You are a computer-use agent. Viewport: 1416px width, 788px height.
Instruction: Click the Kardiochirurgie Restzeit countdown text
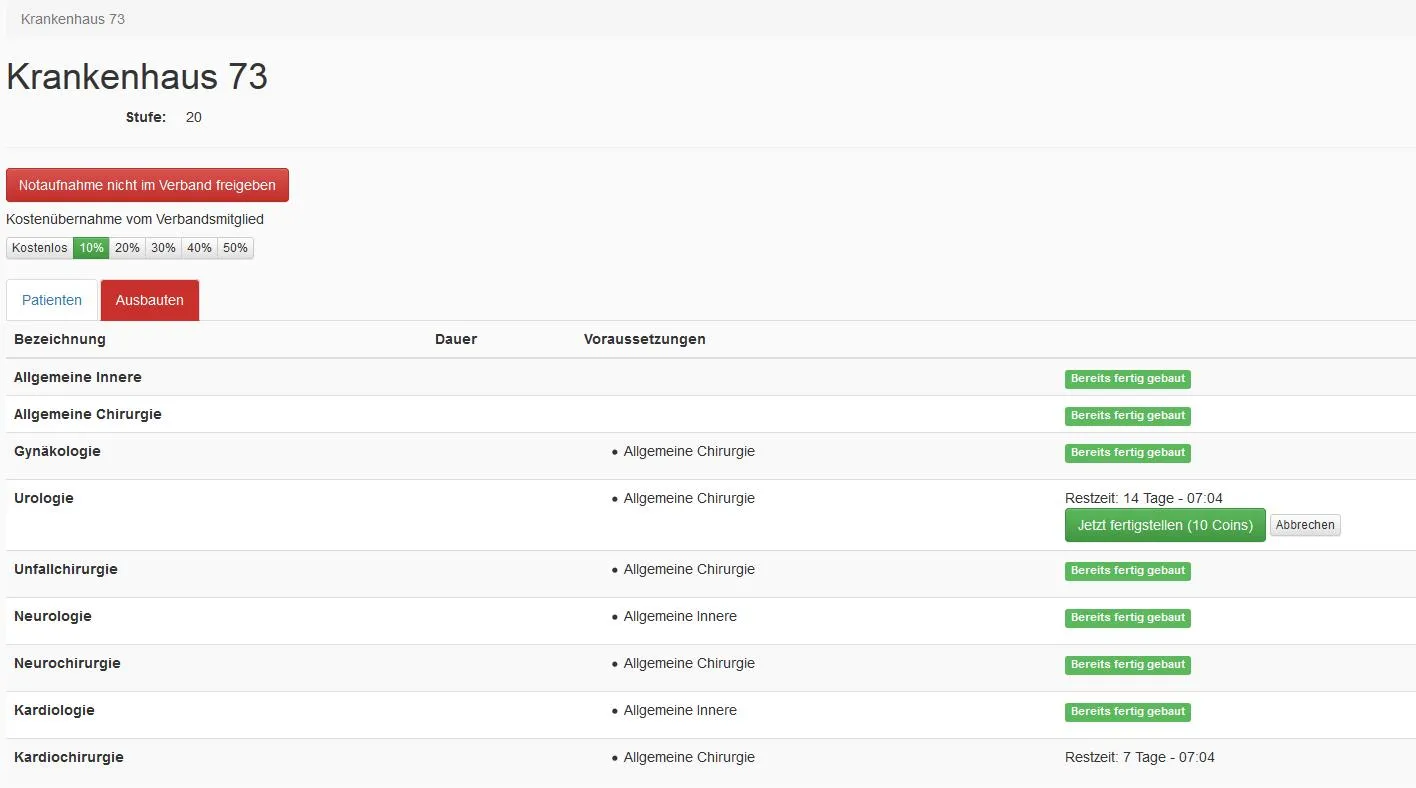click(x=1140, y=757)
